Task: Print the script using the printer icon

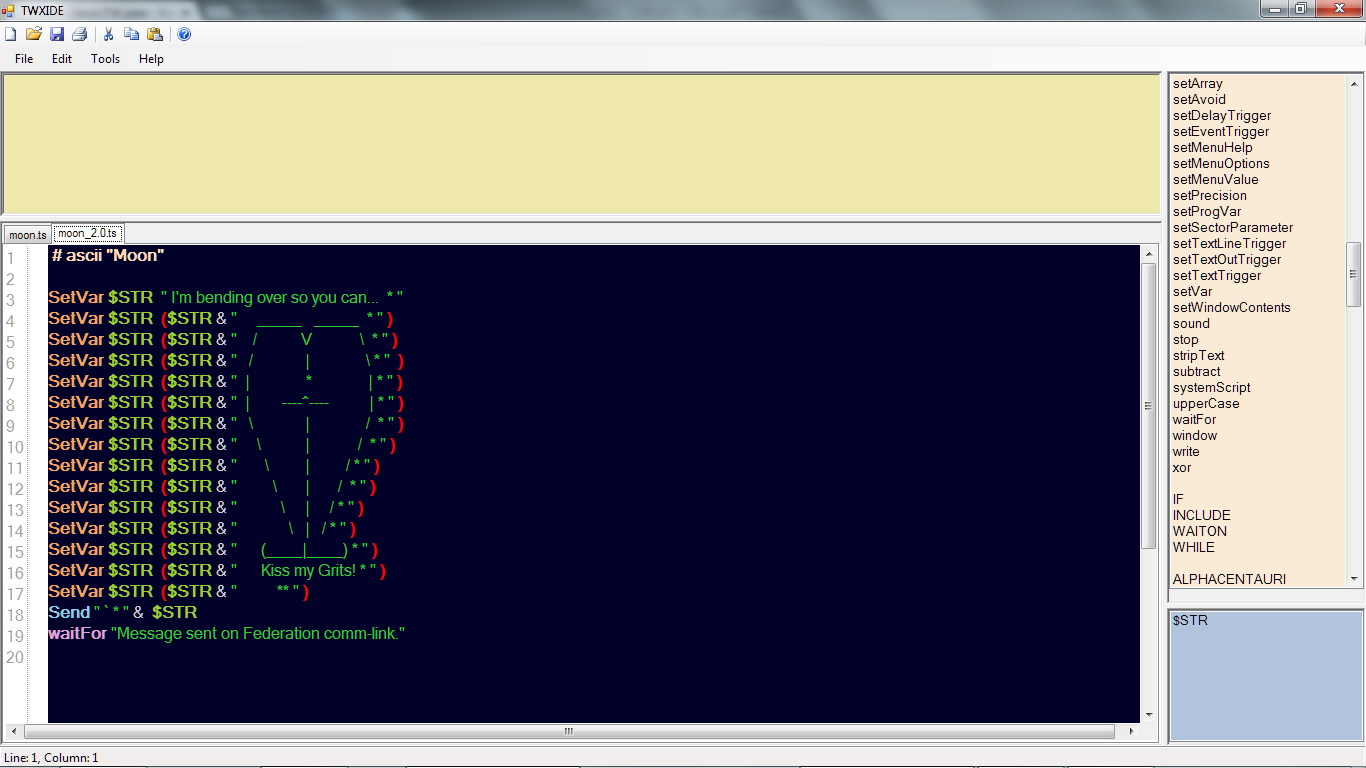Action: click(78, 33)
